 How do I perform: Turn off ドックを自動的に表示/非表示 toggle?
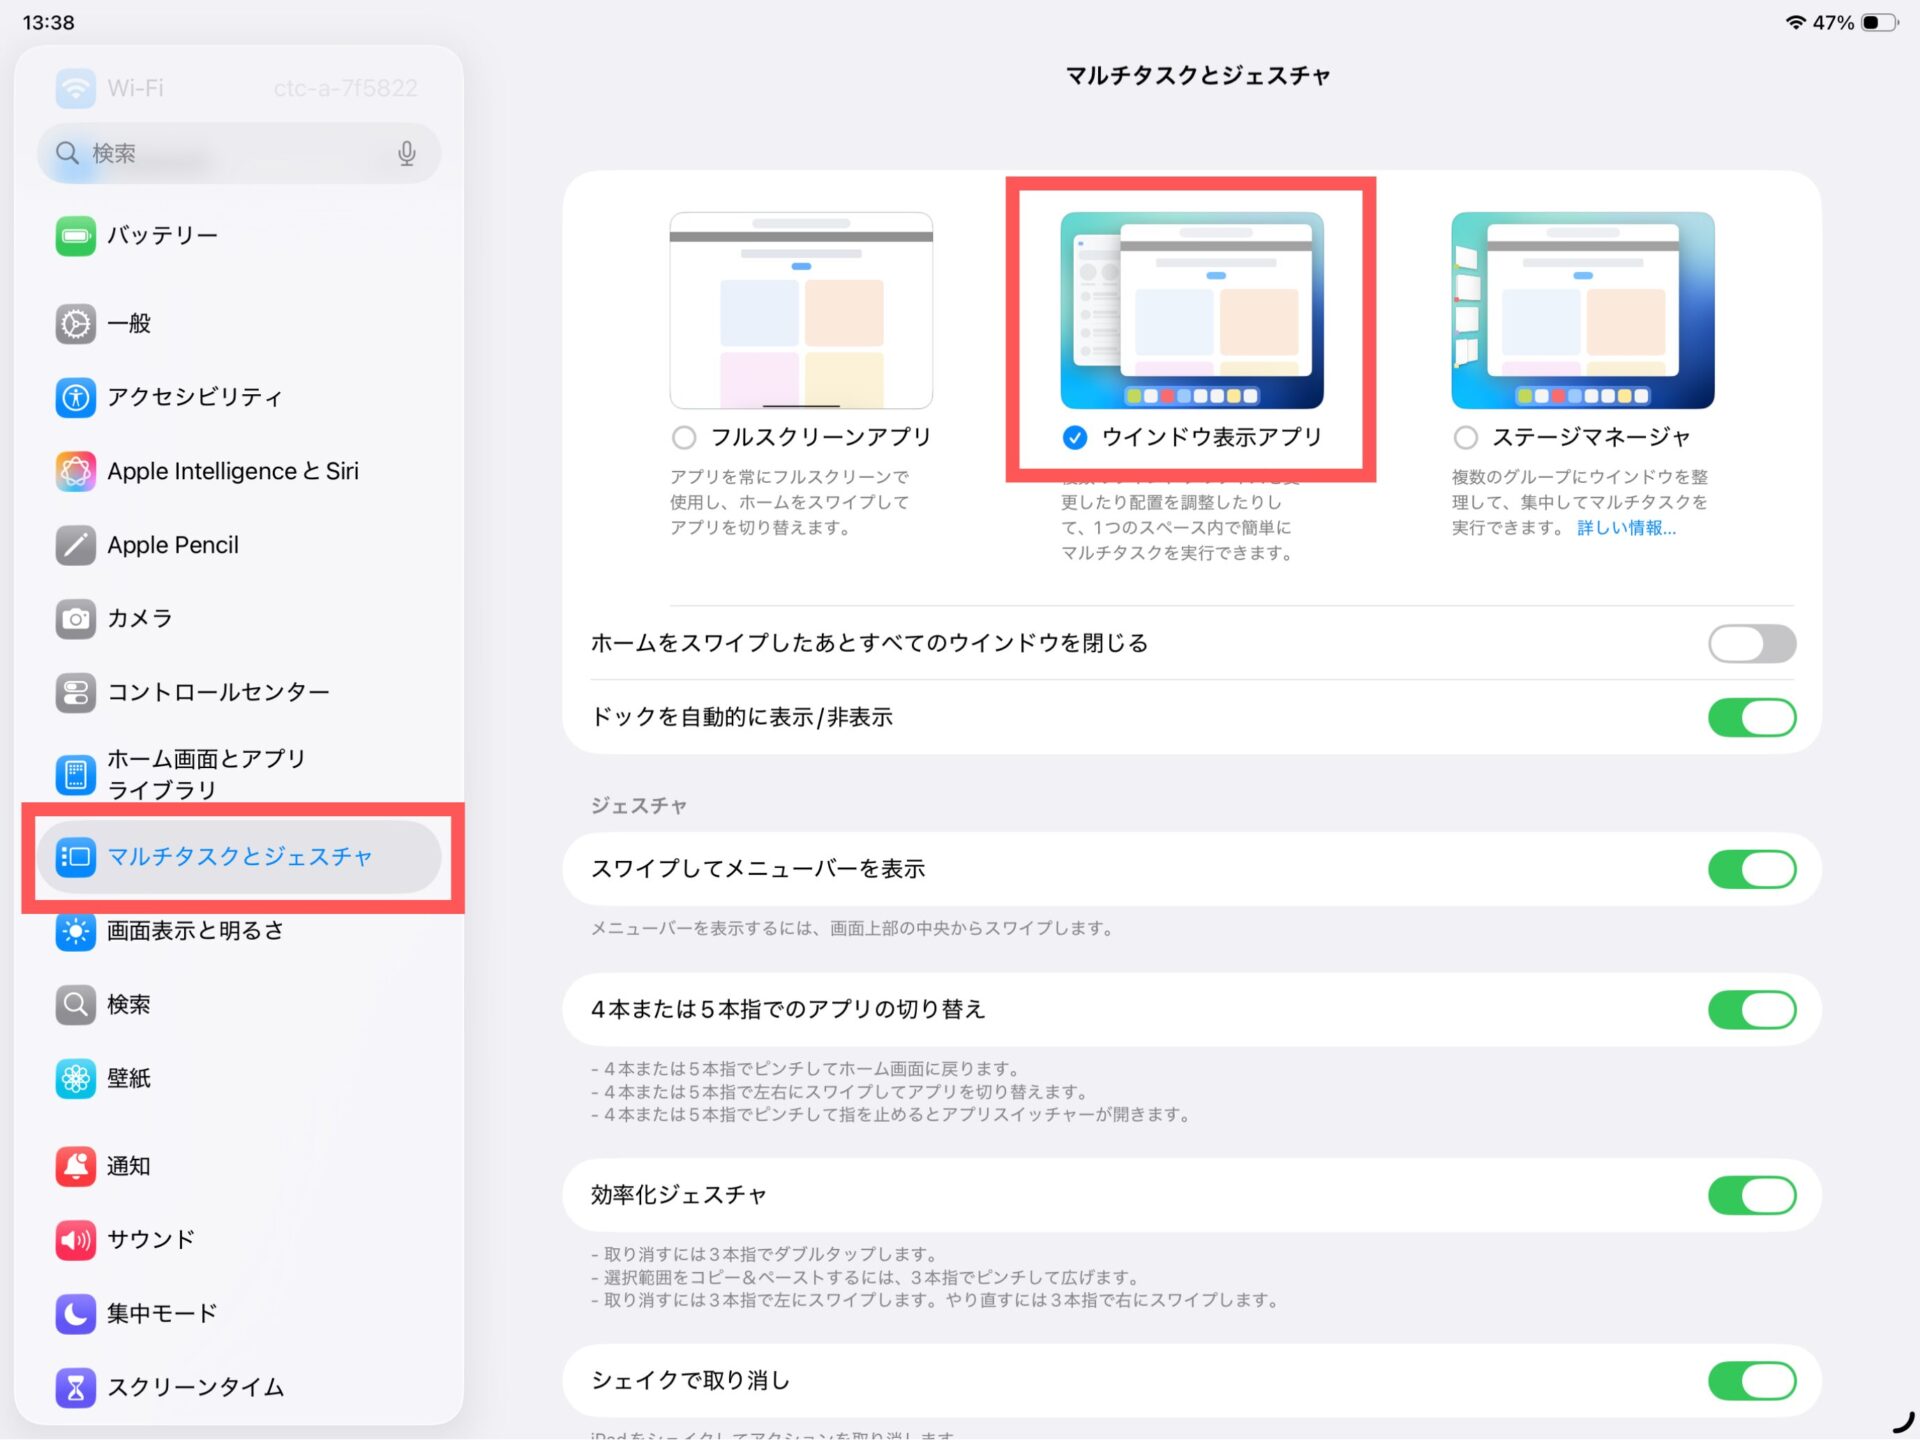click(x=1751, y=717)
